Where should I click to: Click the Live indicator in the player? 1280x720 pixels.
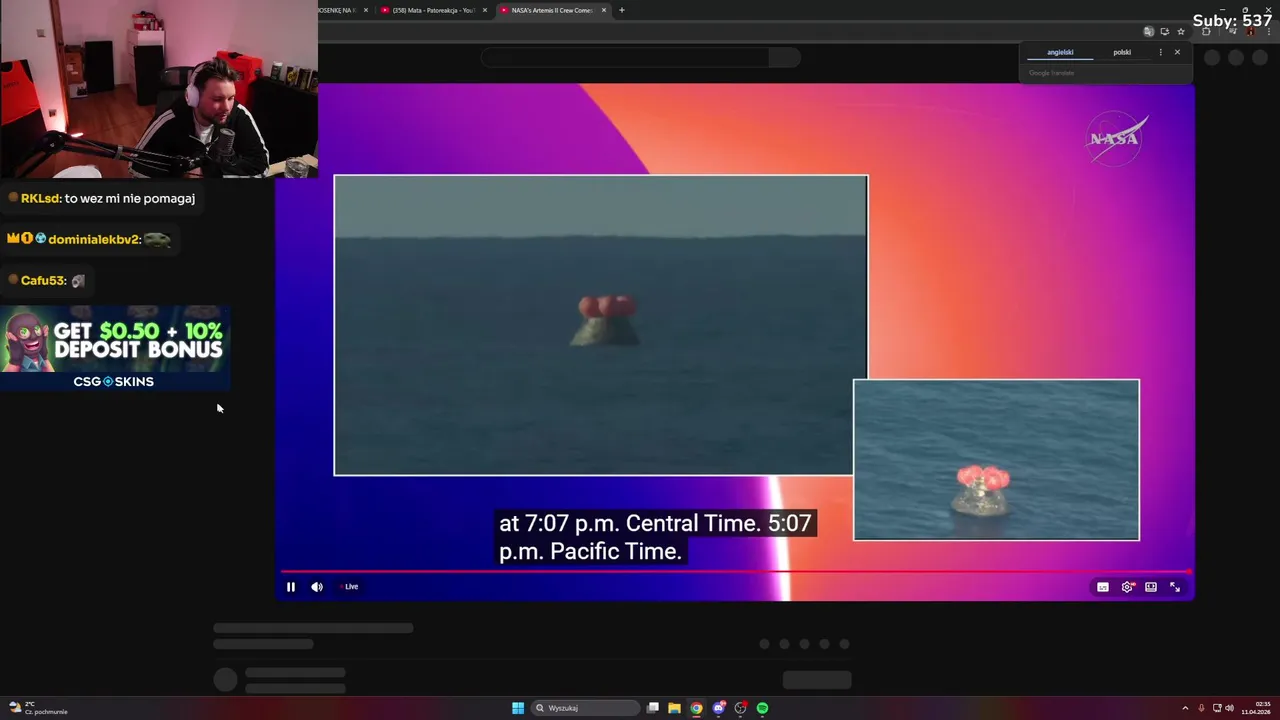click(x=351, y=587)
